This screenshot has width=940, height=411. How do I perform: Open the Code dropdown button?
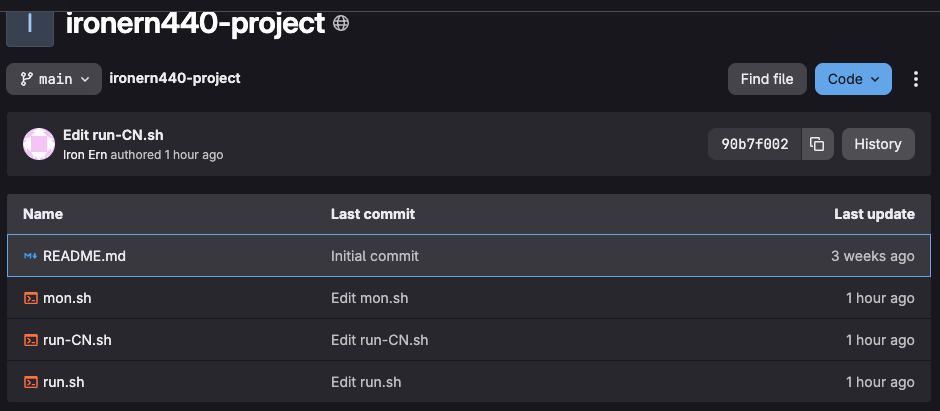pyautogui.click(x=853, y=79)
